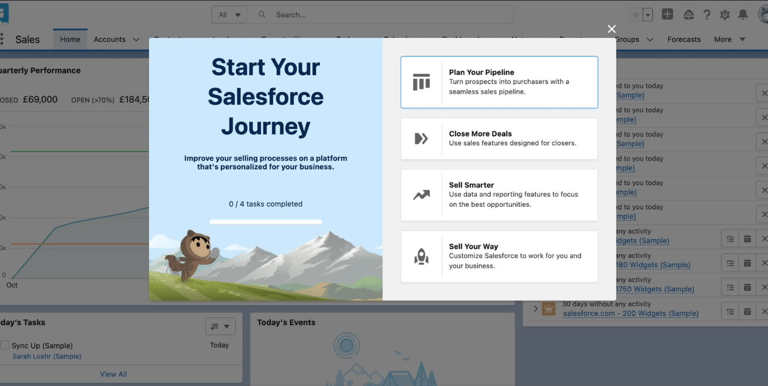Choose the Close More Deals arrow icon
Viewport: 768px width, 386px height.
click(421, 139)
